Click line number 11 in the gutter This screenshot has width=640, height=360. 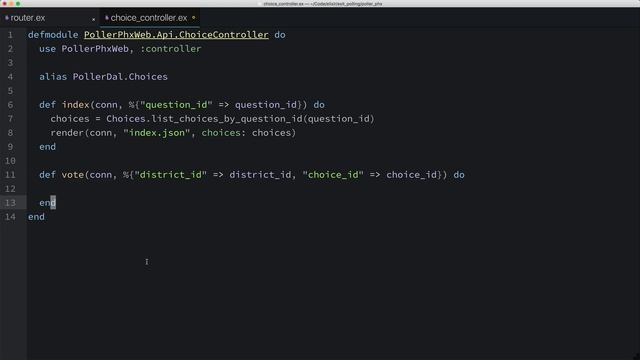10,175
